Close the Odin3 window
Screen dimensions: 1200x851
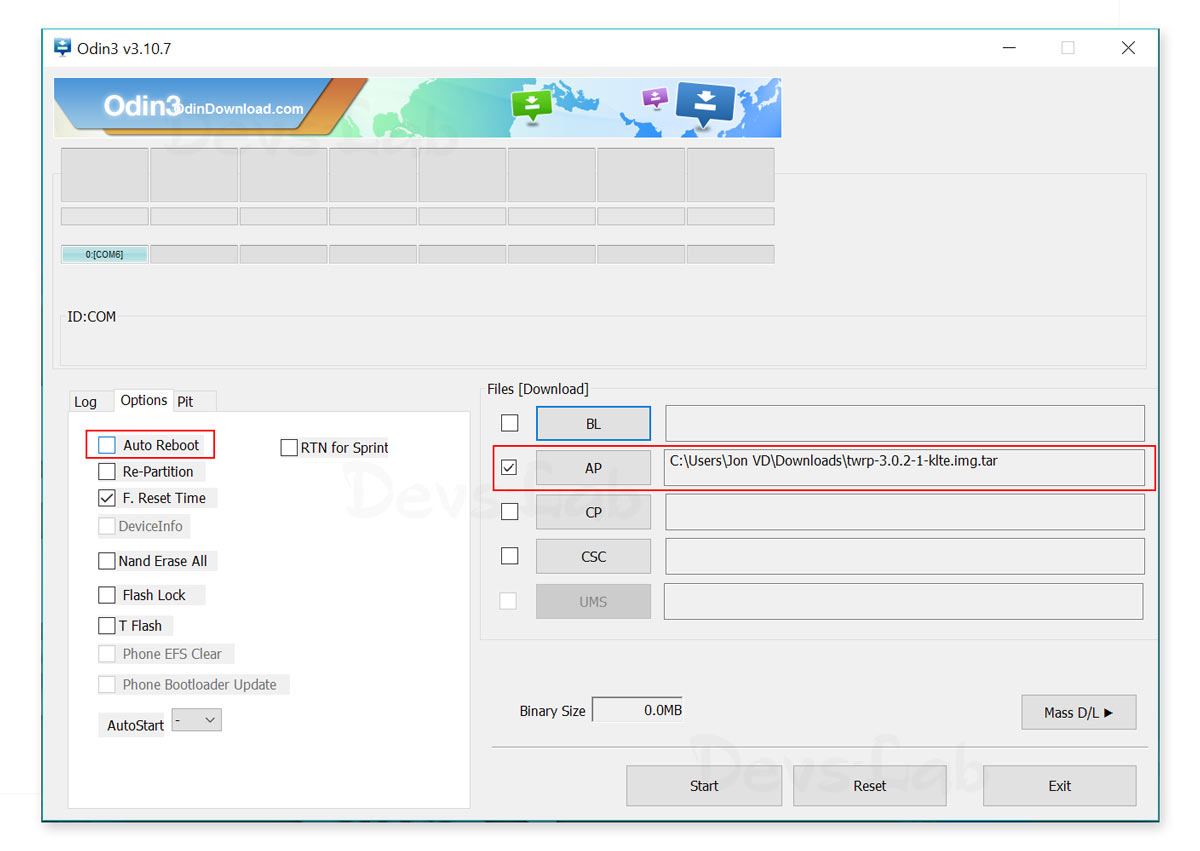click(1128, 48)
